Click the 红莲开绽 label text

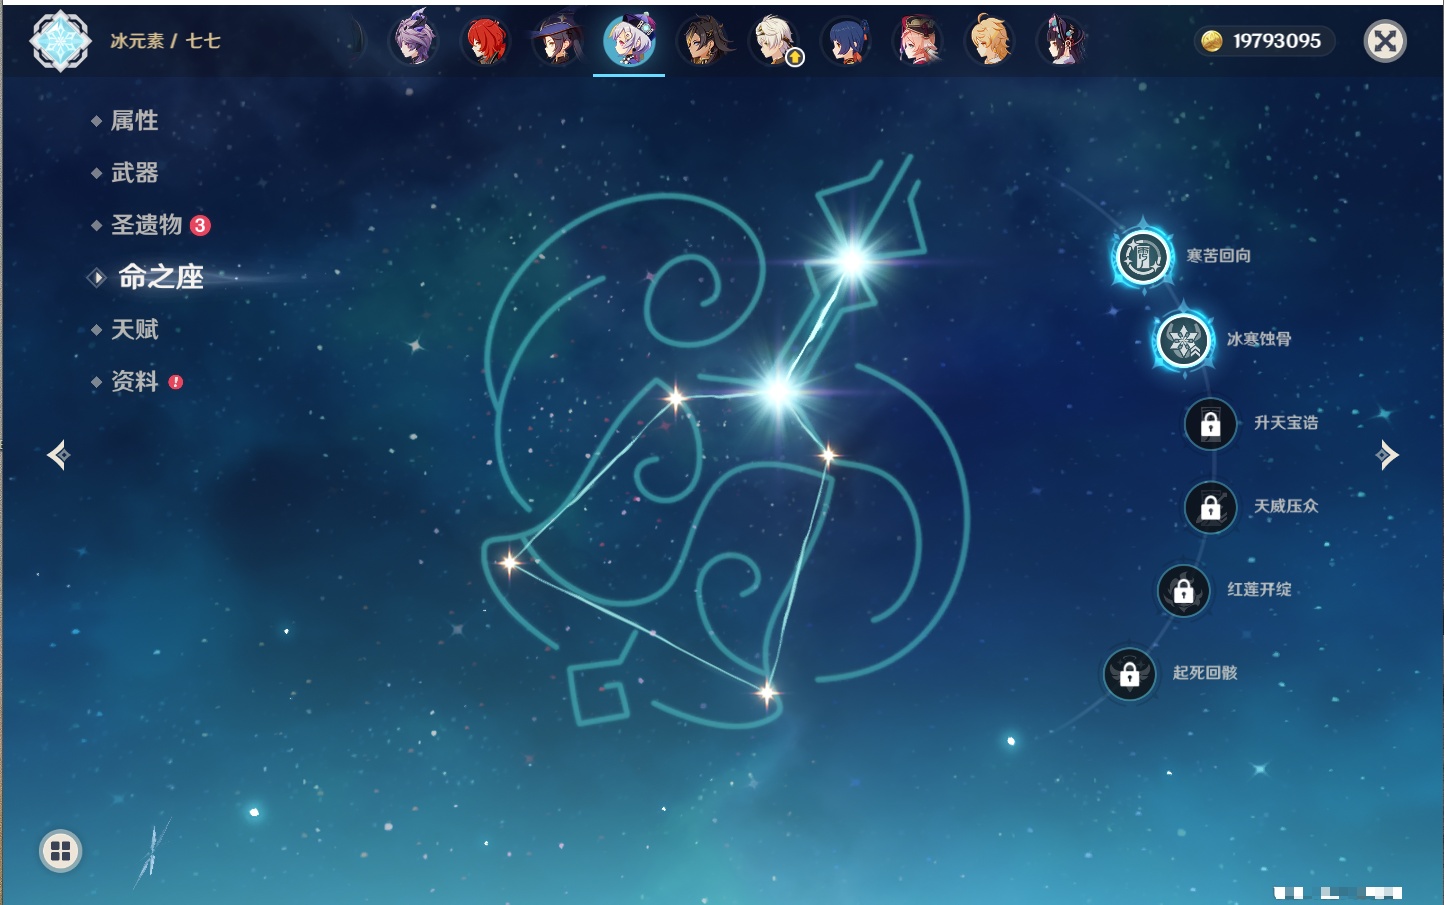tap(1259, 589)
